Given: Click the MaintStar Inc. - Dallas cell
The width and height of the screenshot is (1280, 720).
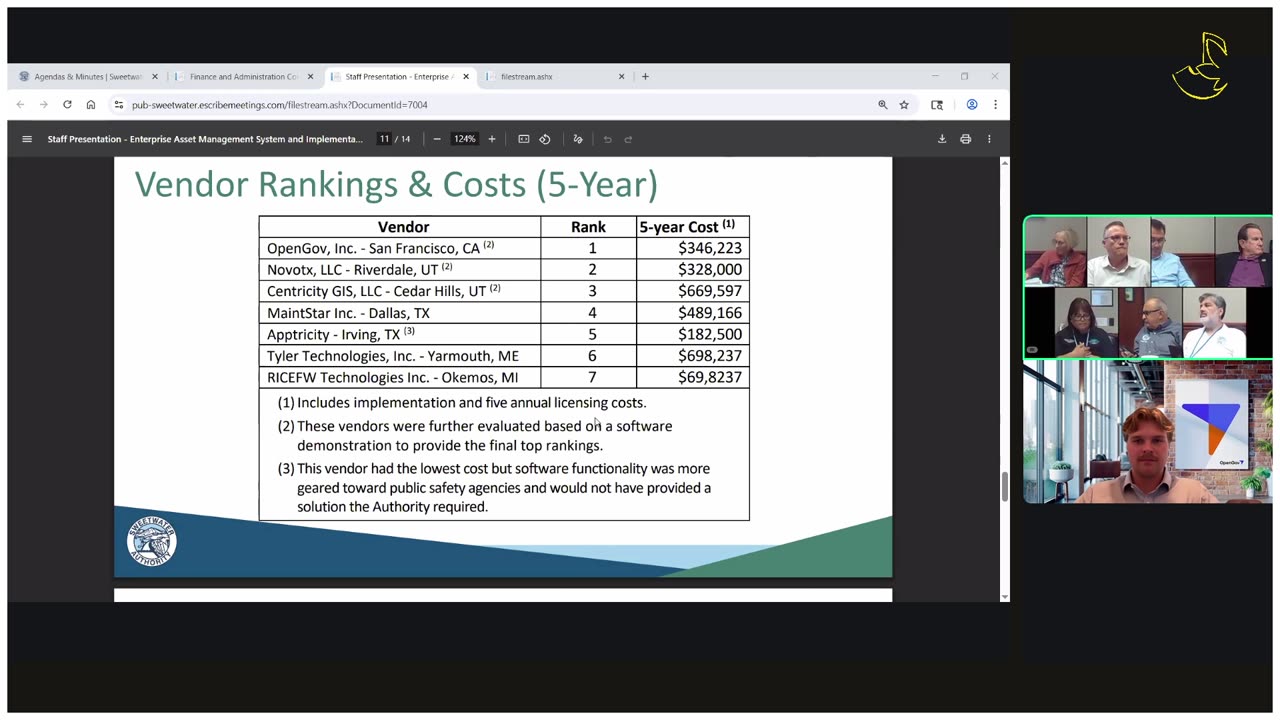Looking at the screenshot, I should pyautogui.click(x=399, y=313).
